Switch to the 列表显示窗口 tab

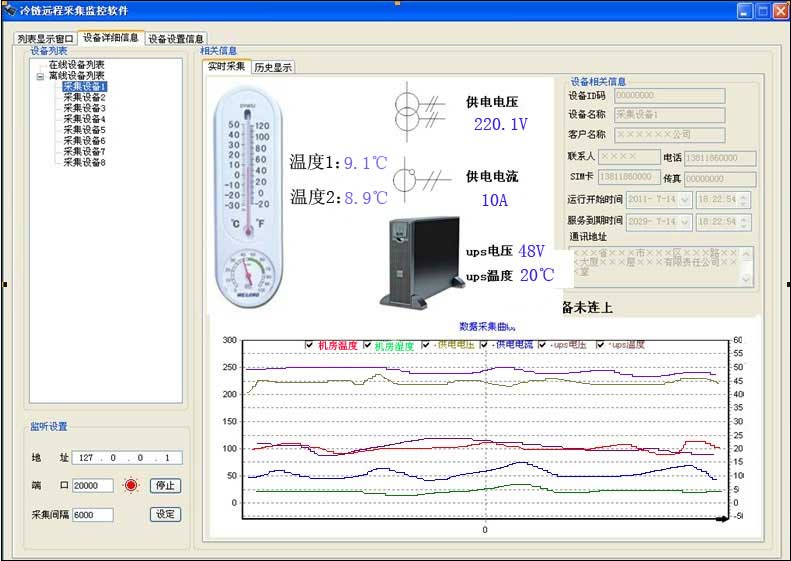click(x=45, y=38)
